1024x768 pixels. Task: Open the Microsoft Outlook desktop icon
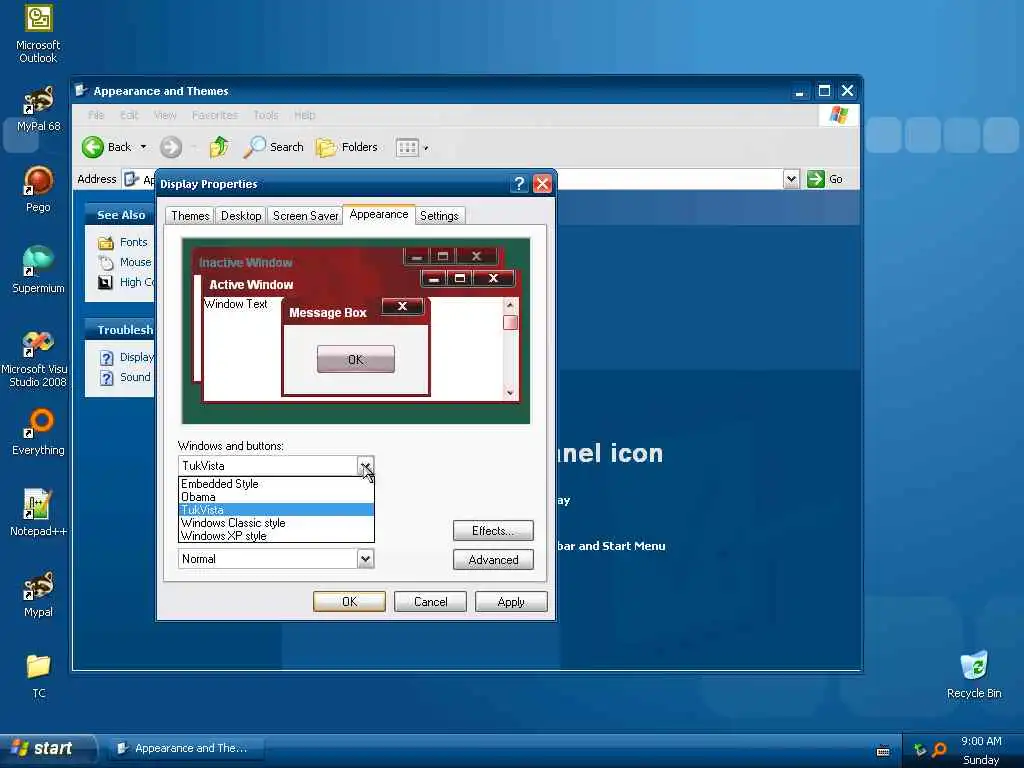pyautogui.click(x=38, y=34)
